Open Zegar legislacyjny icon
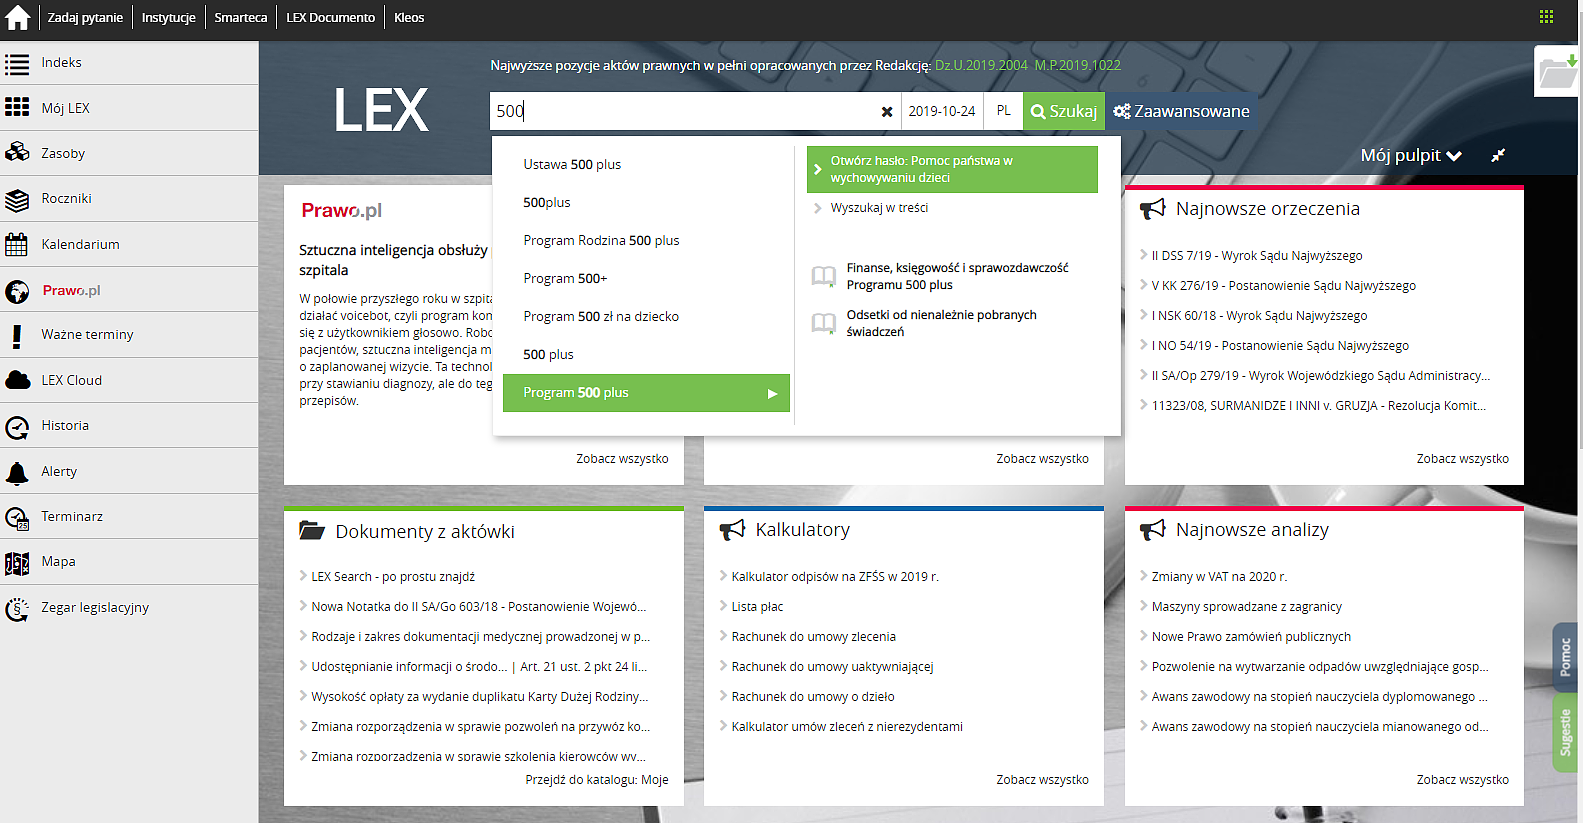Image resolution: width=1583 pixels, height=823 pixels. tap(17, 609)
